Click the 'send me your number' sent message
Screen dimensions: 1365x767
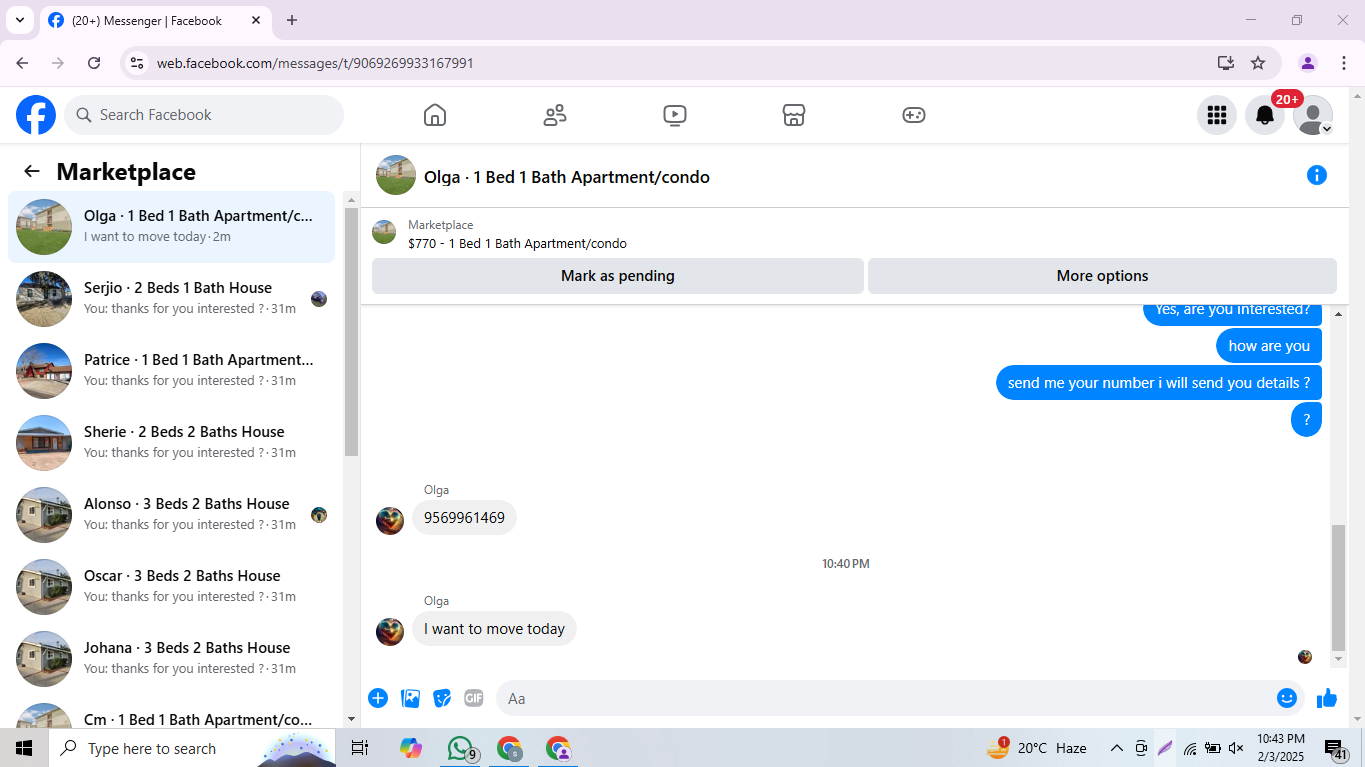pyautogui.click(x=1159, y=383)
